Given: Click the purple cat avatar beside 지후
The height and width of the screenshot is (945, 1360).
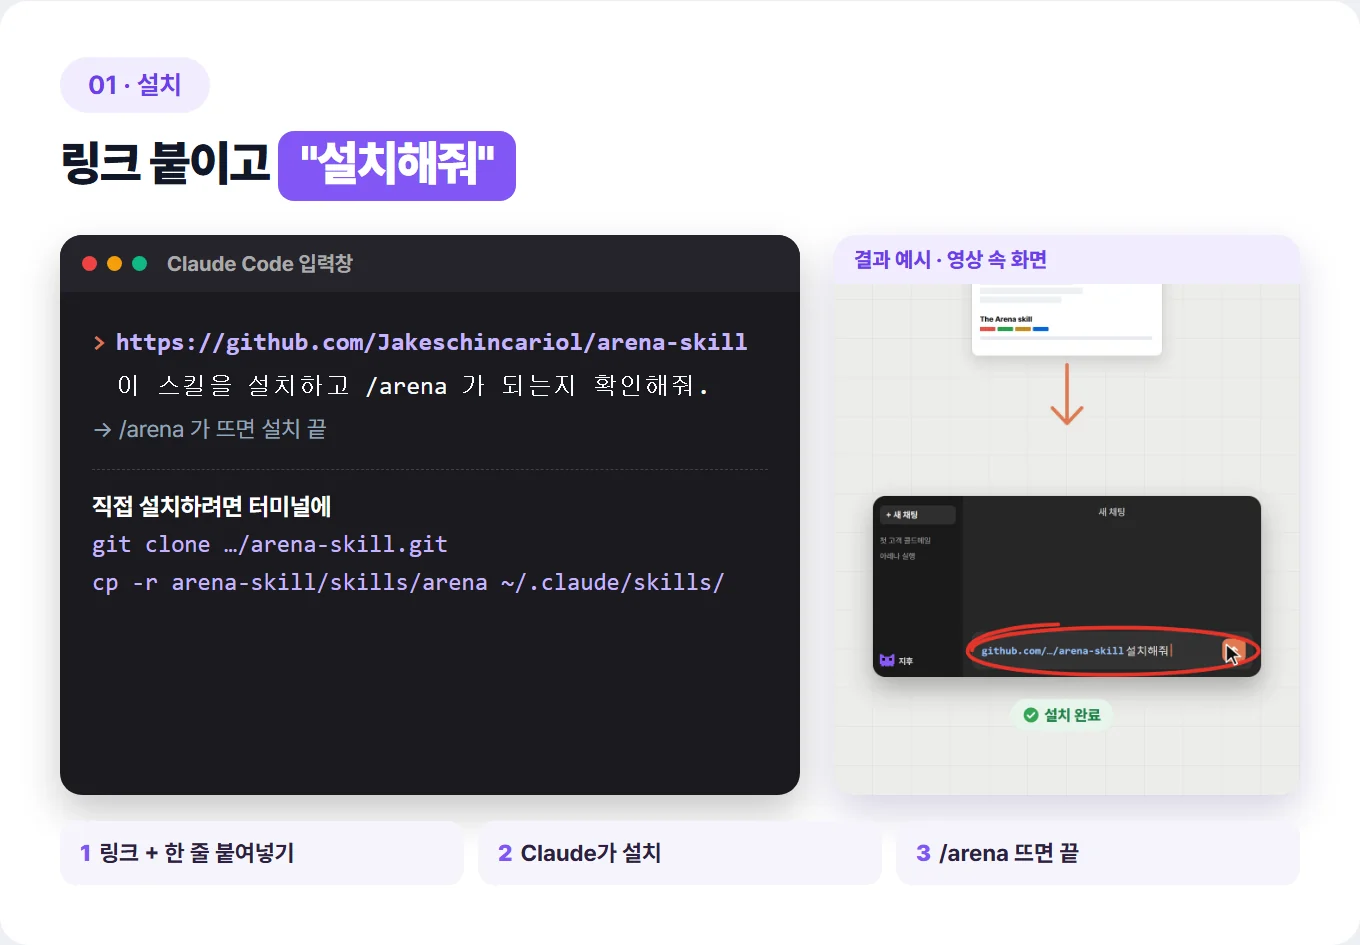Looking at the screenshot, I should click(x=887, y=660).
